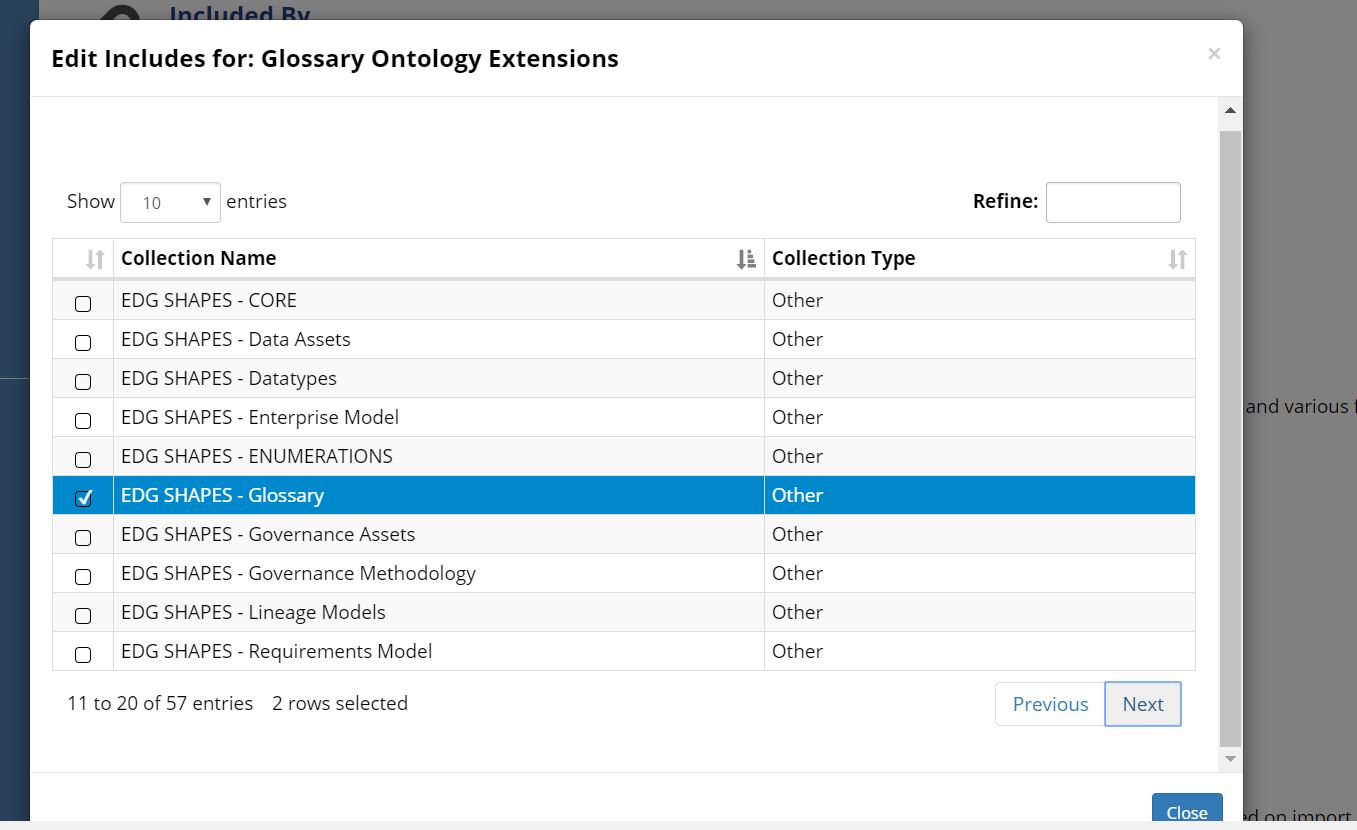Check the EDG SHAPES - ENUMERATIONS checkbox
The height and width of the screenshot is (830, 1357).
tap(83, 459)
